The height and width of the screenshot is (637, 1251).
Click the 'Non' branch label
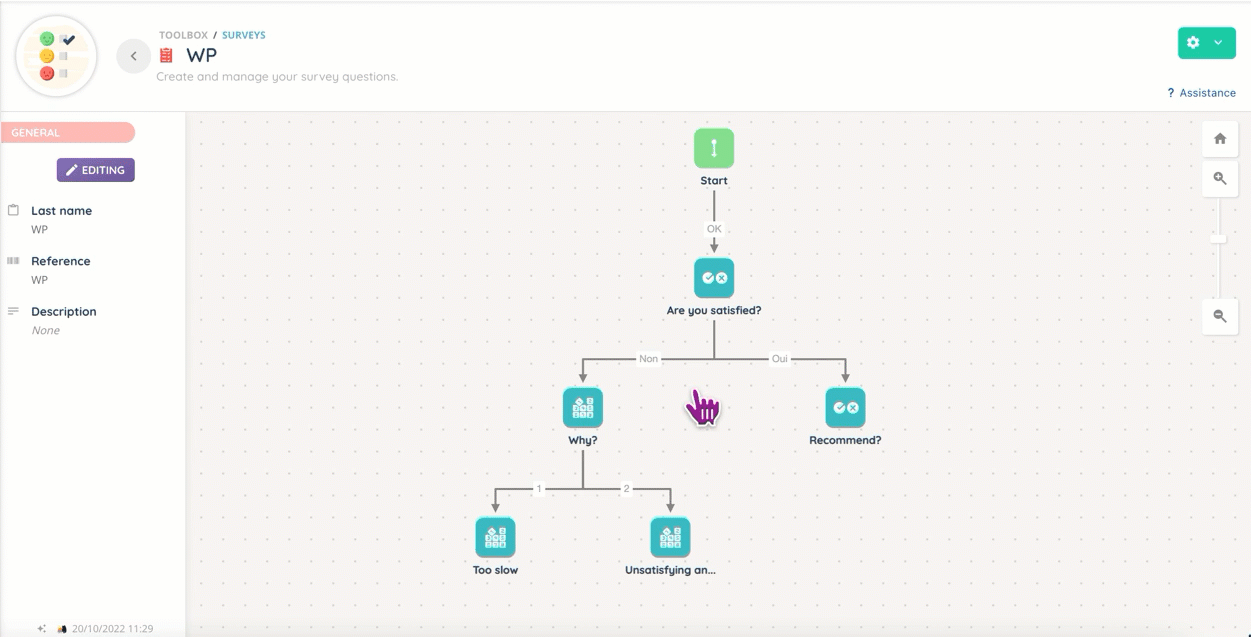pos(648,358)
